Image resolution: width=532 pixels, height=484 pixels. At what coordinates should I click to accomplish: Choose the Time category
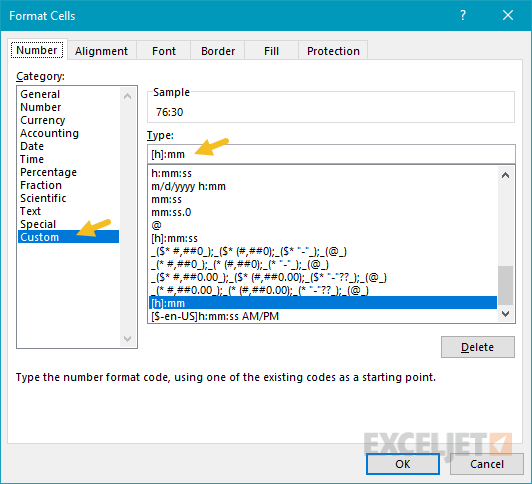(x=32, y=159)
